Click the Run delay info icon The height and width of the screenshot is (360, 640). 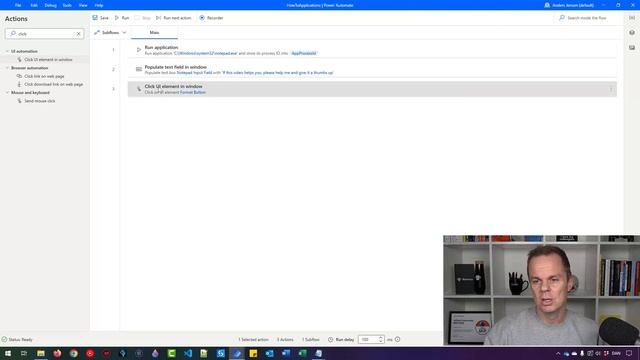point(398,340)
